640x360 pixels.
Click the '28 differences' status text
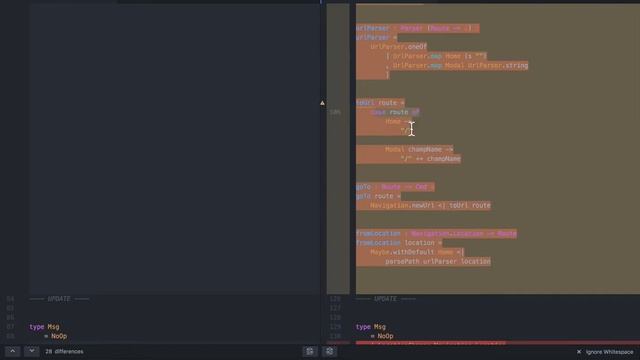(x=64, y=351)
